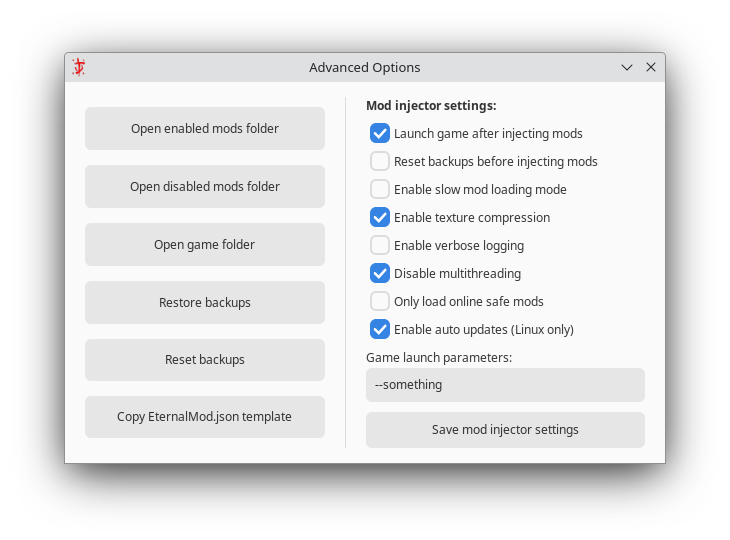Enable Reset backups before injecting mods
The height and width of the screenshot is (540, 730).
click(x=379, y=161)
